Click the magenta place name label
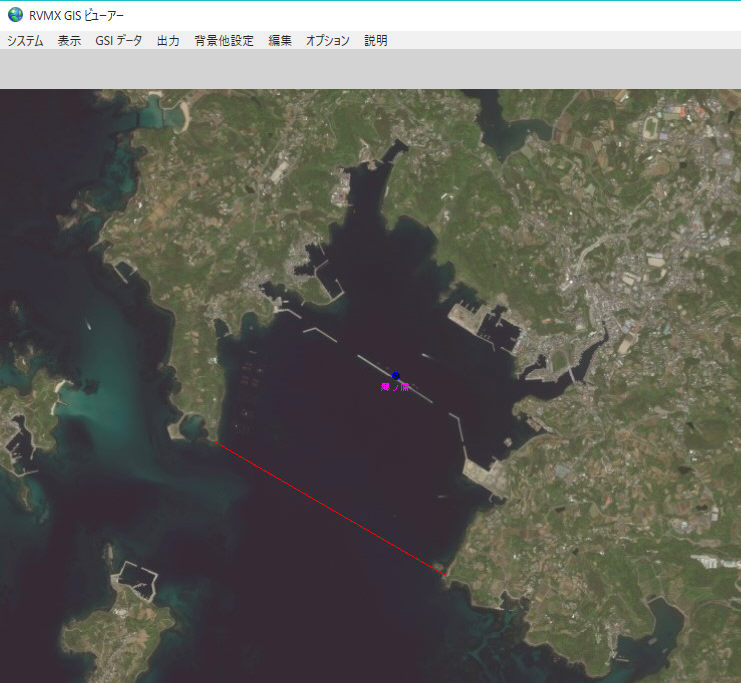Viewport: 741px width, 683px height. click(x=395, y=386)
